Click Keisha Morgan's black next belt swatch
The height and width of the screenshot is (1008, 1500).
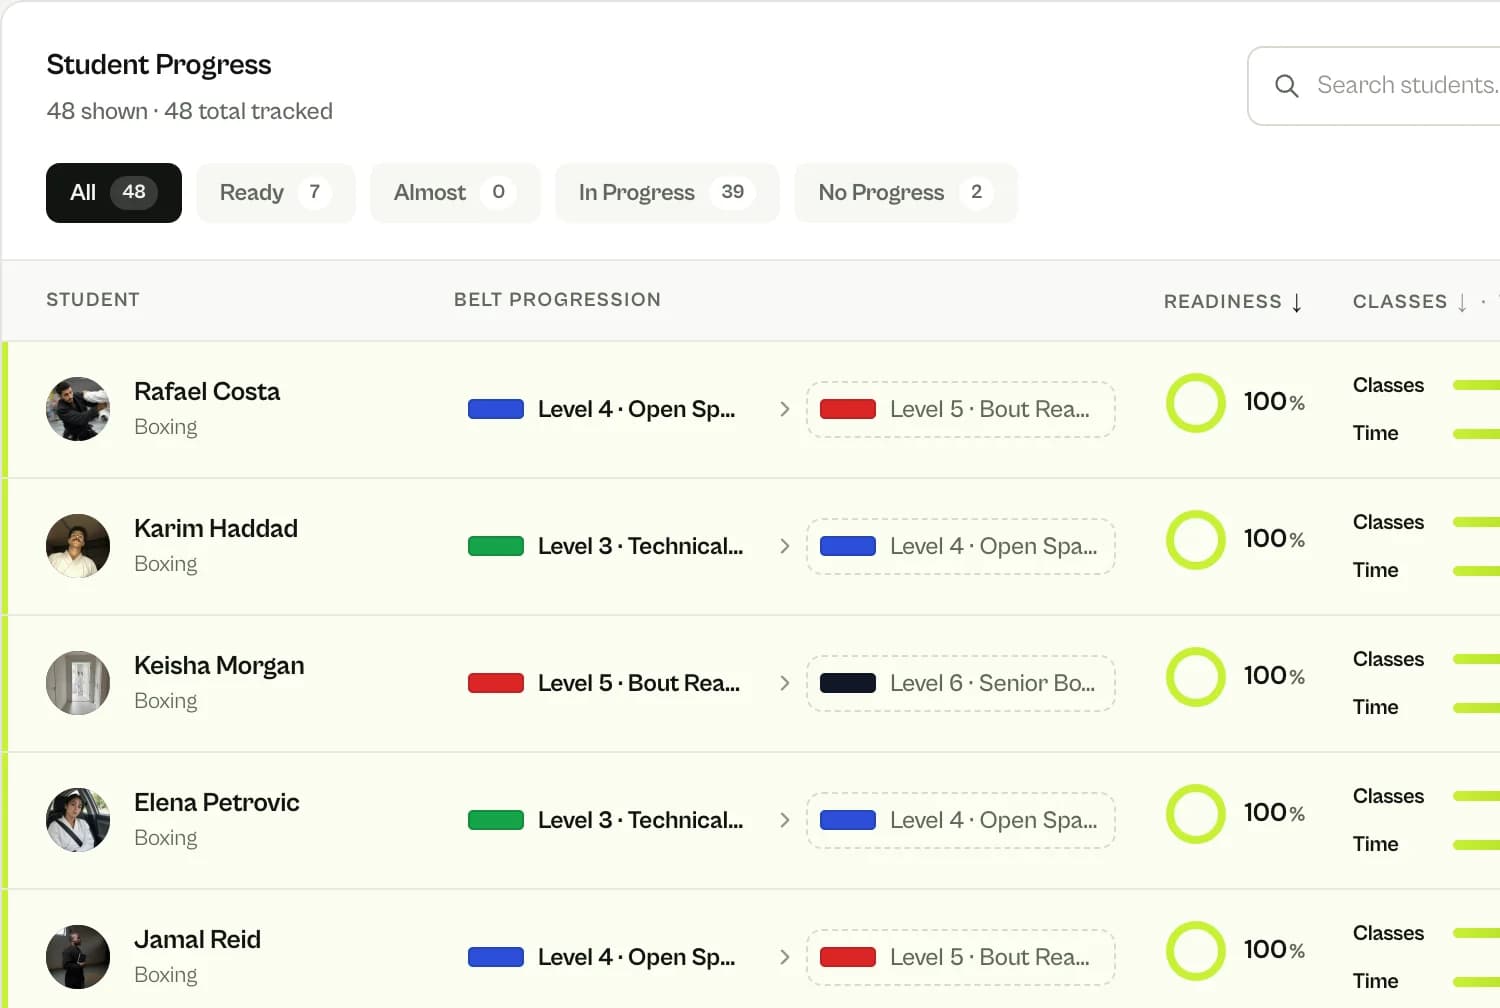[x=848, y=683]
